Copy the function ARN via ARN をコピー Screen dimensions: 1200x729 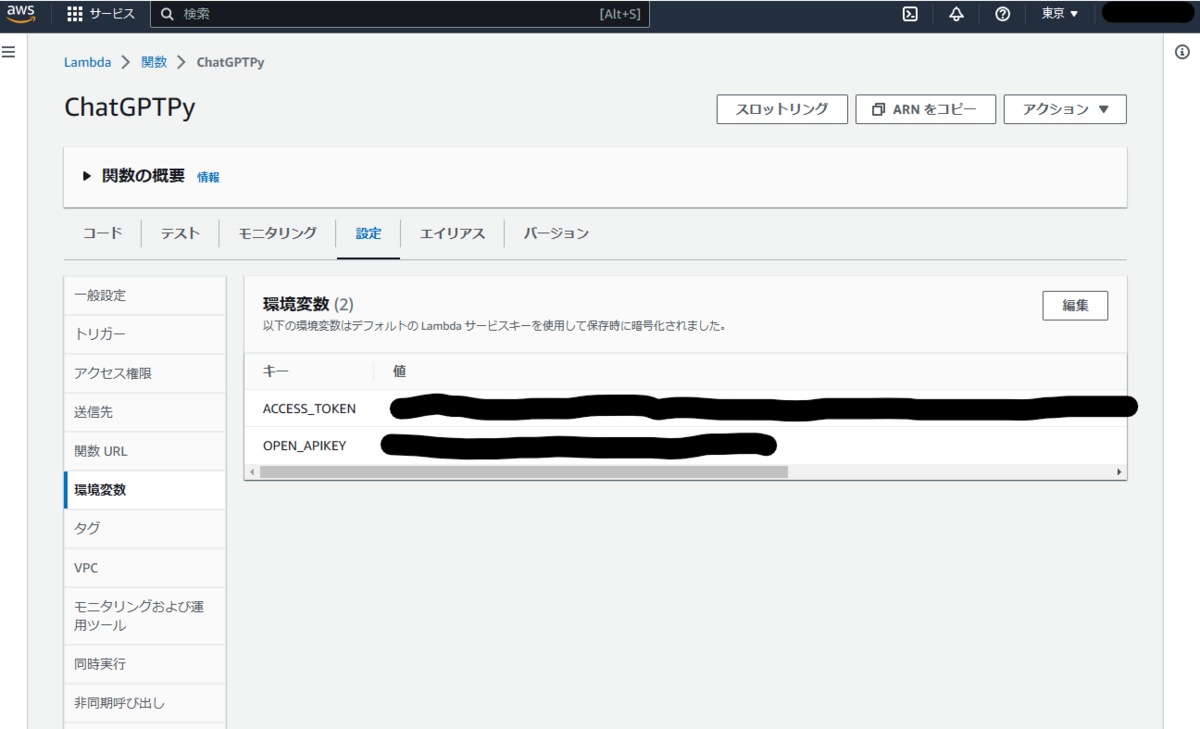(x=925, y=109)
